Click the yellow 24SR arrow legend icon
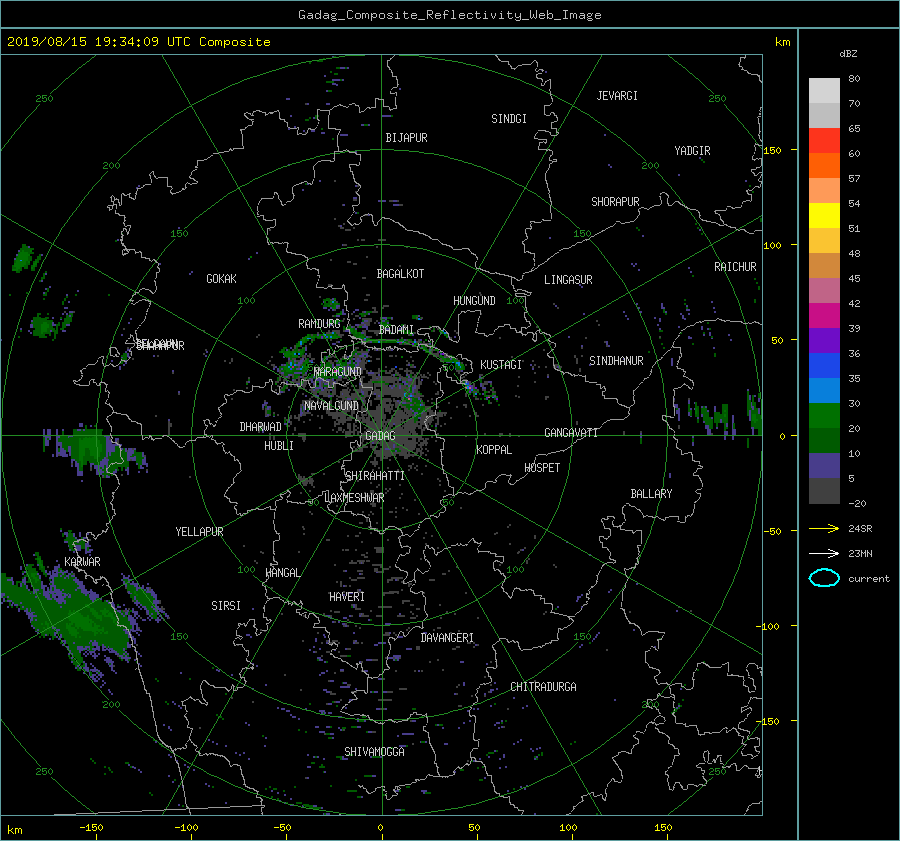This screenshot has height=841, width=900. 824,528
